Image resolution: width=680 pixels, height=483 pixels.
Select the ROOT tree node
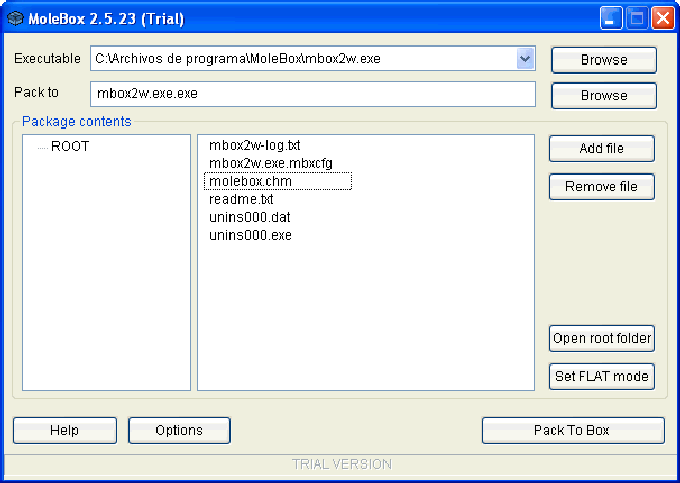70,147
